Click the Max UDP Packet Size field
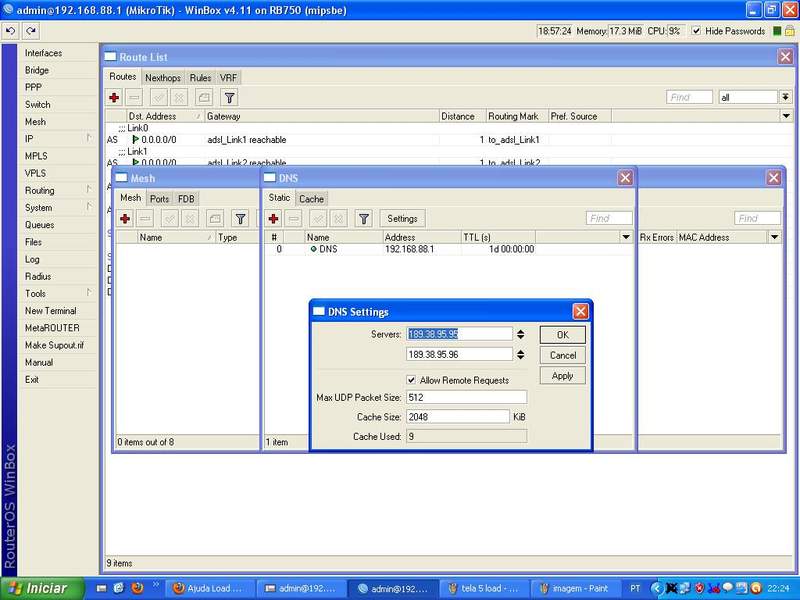Viewport: 800px width, 600px height. click(466, 397)
